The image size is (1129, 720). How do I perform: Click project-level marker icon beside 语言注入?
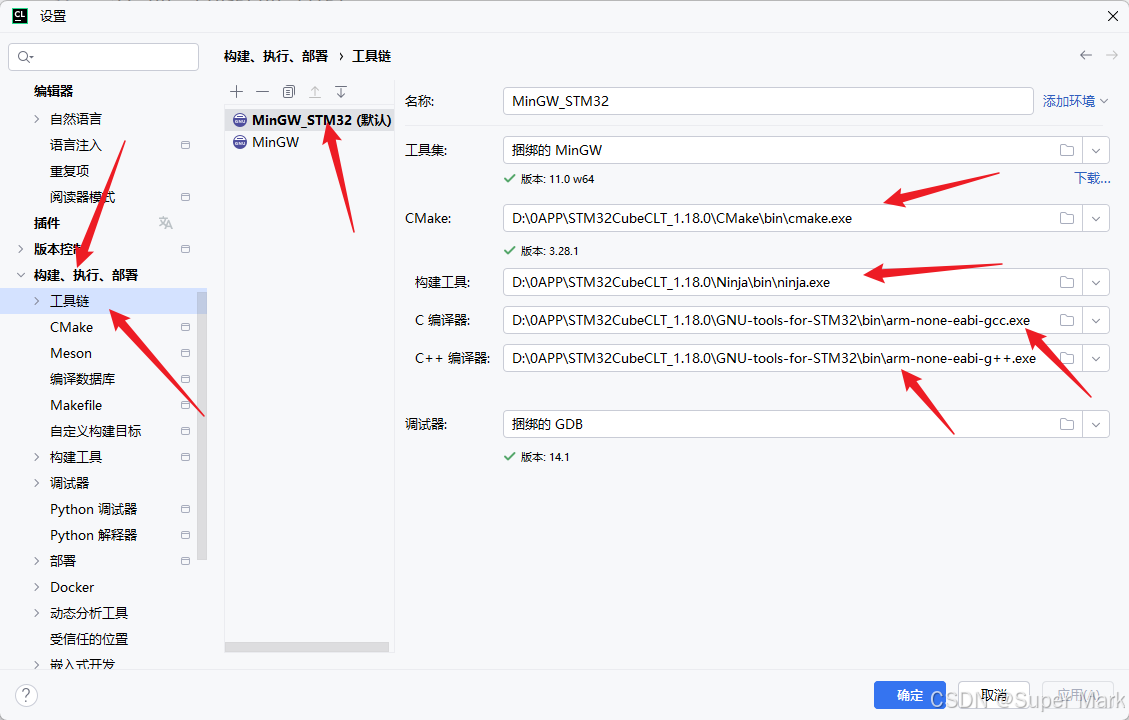(x=185, y=145)
